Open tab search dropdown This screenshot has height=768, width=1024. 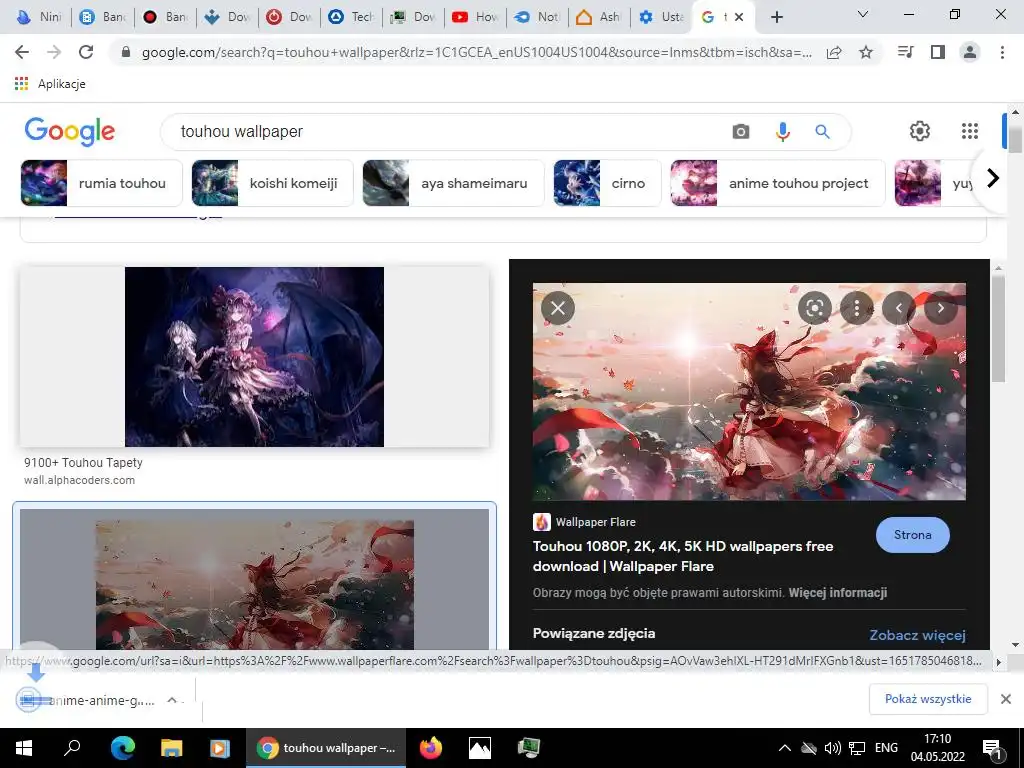tap(863, 14)
